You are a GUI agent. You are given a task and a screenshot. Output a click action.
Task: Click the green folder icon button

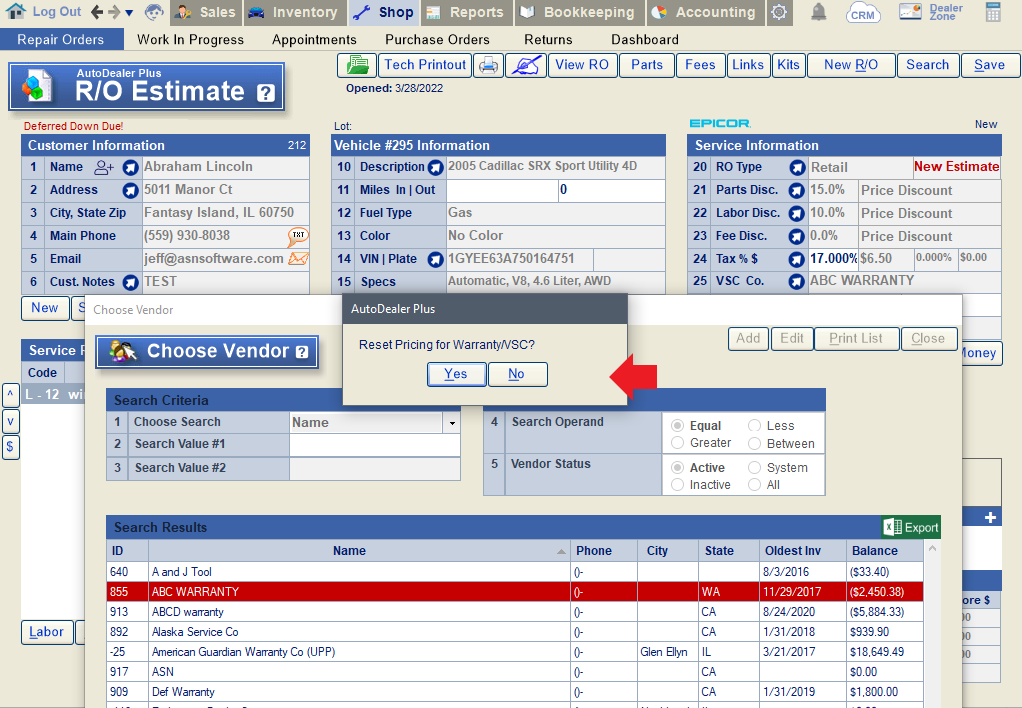coord(357,65)
